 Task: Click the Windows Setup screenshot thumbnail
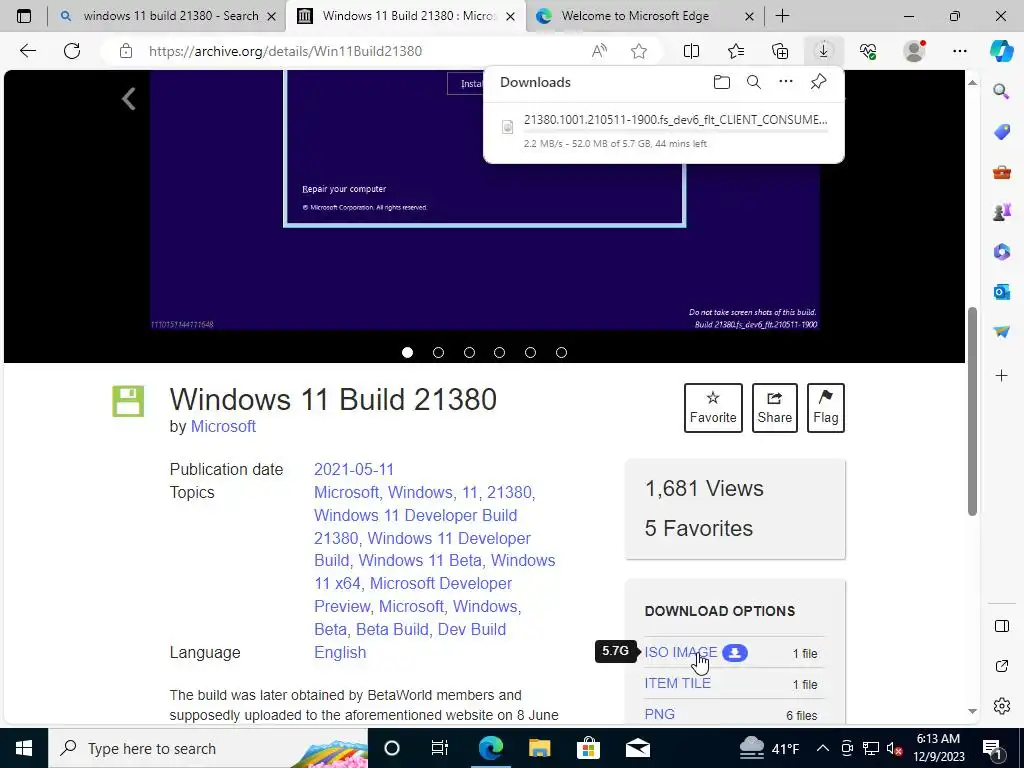click(485, 200)
